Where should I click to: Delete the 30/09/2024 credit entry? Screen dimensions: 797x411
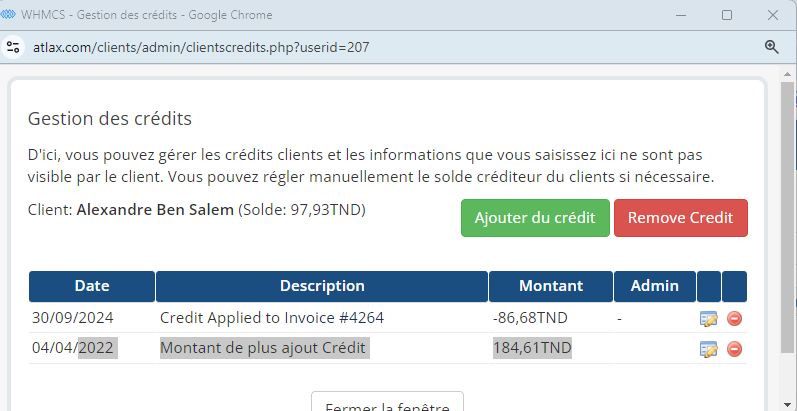pyautogui.click(x=734, y=319)
